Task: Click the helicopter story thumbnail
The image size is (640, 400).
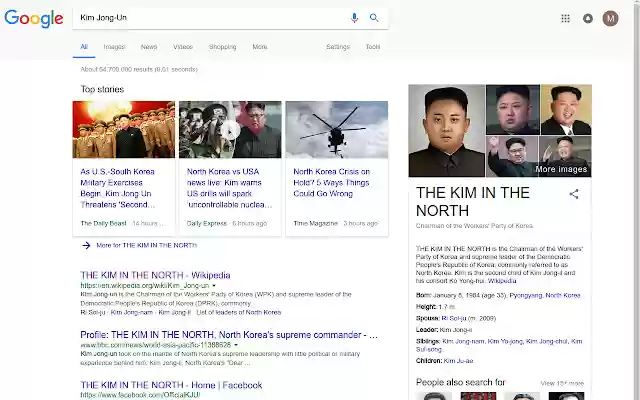Action: click(x=337, y=129)
